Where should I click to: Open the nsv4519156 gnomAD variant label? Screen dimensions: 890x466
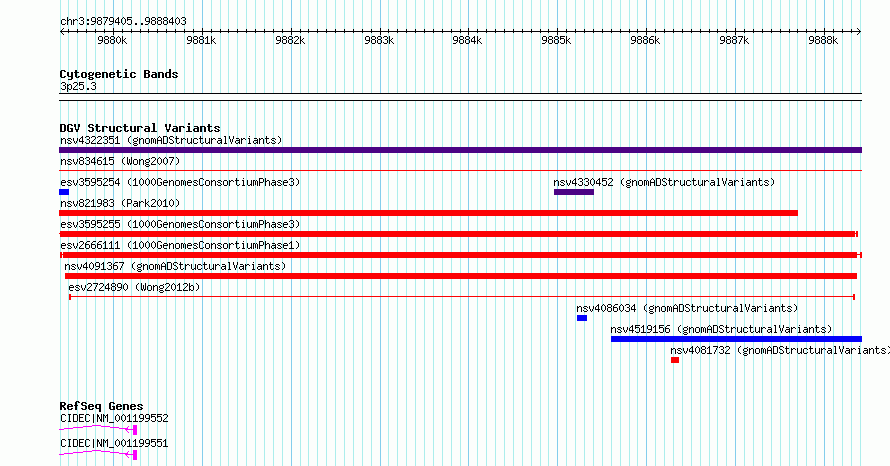pyautogui.click(x=721, y=329)
